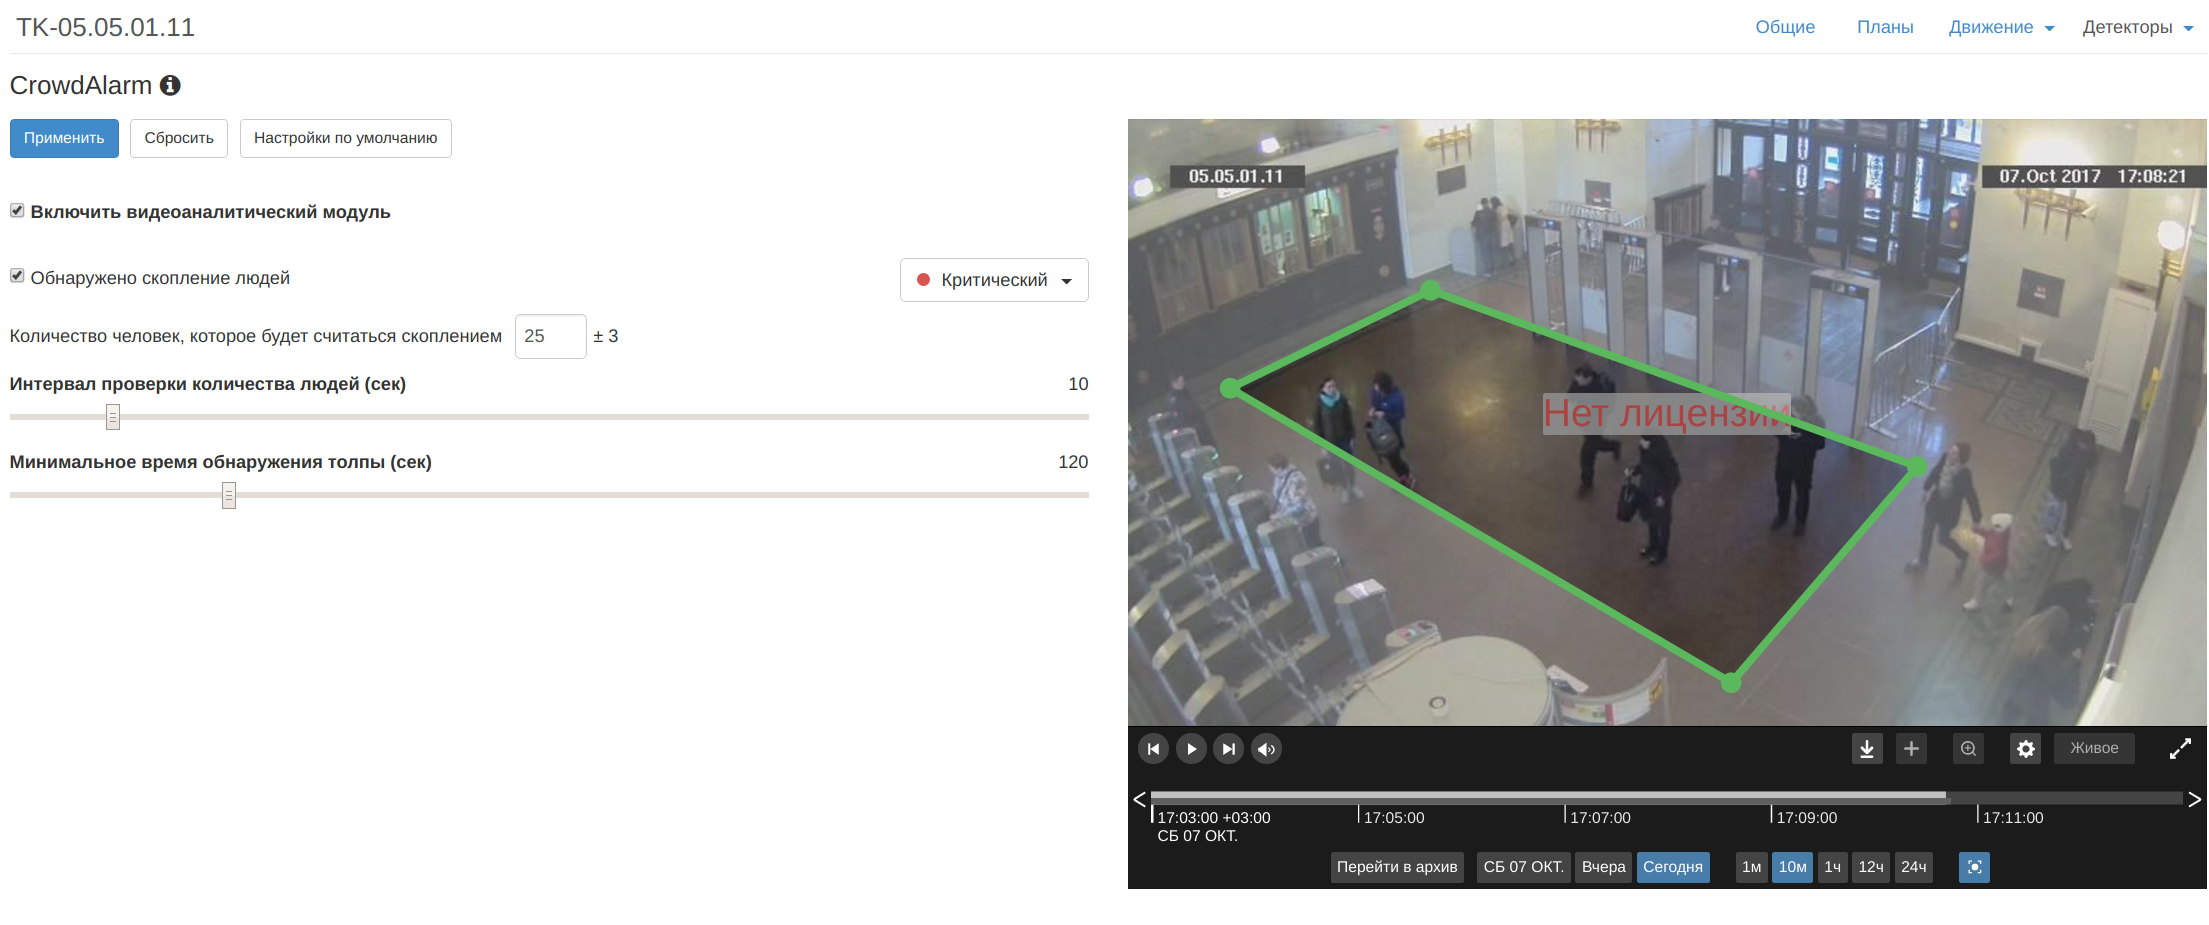2209x925 pixels.
Task: Select the СБ 07 ОКТ. date button
Action: pos(1523,867)
